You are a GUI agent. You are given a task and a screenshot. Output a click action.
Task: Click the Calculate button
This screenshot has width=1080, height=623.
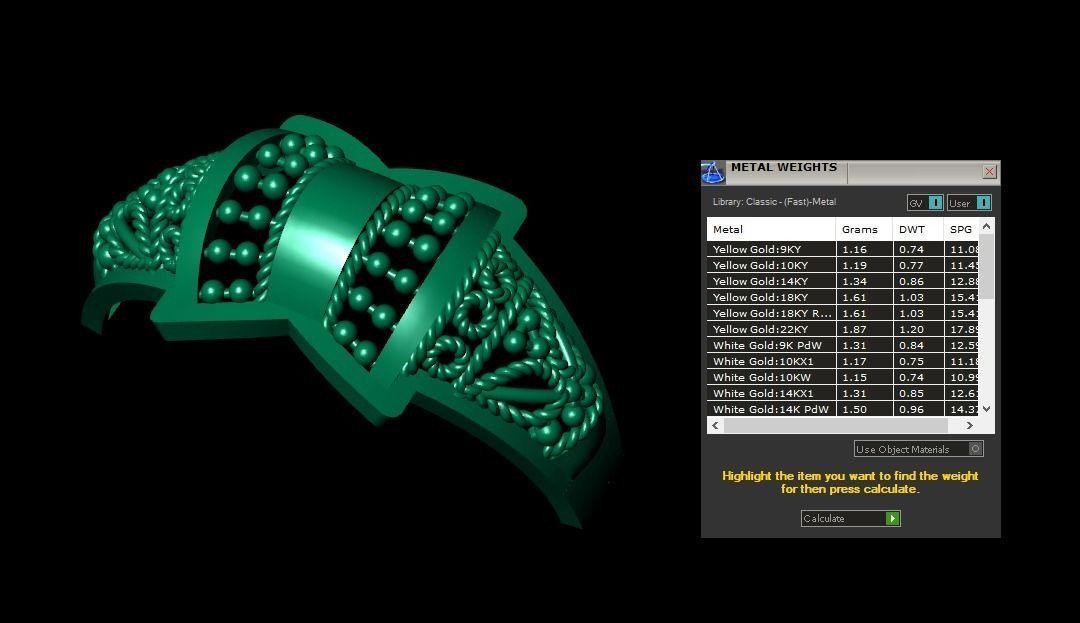851,518
